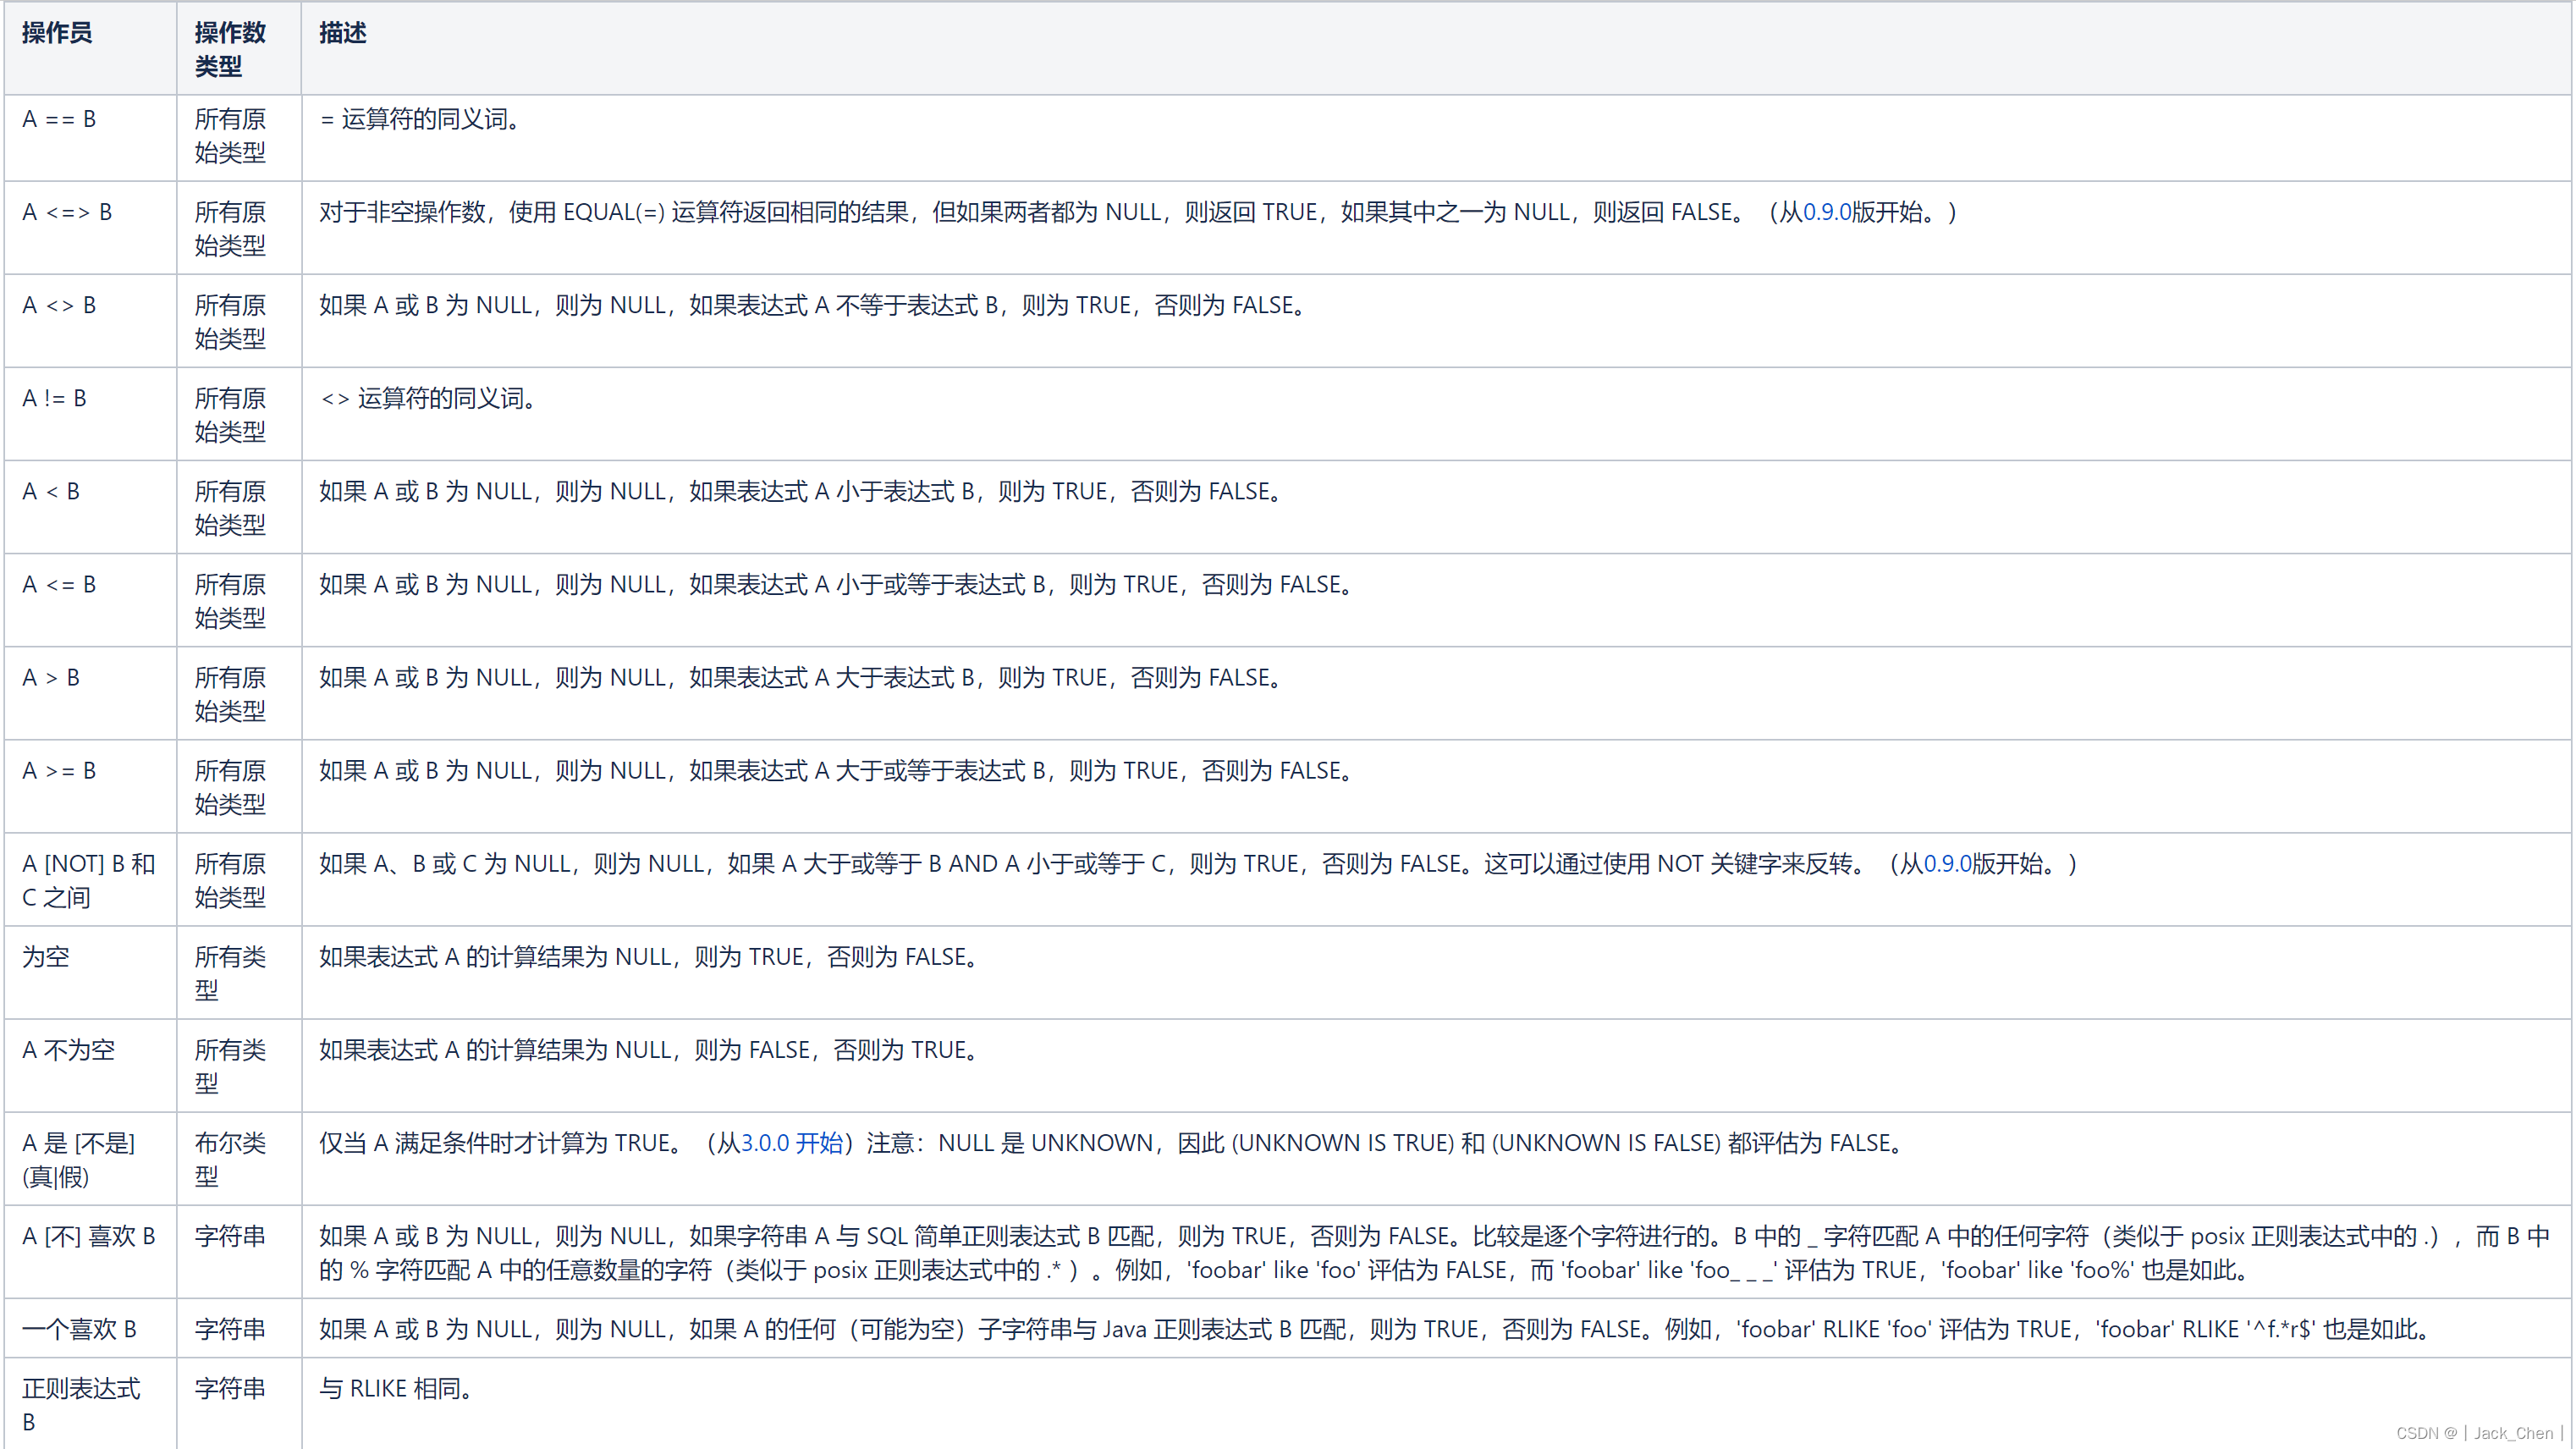Click the description in the A <> B row
2576x1449 pixels.
click(x=813, y=305)
